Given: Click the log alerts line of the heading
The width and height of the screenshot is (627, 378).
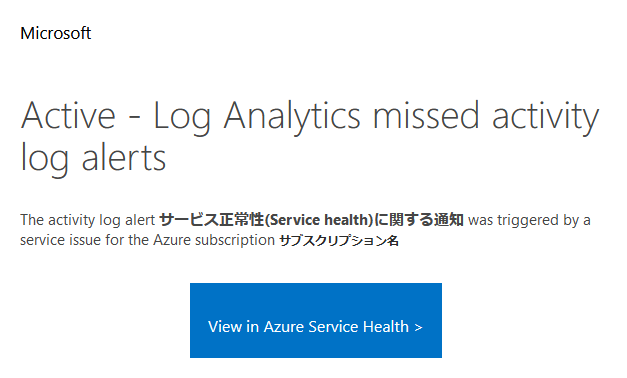Looking at the screenshot, I should [x=93, y=159].
